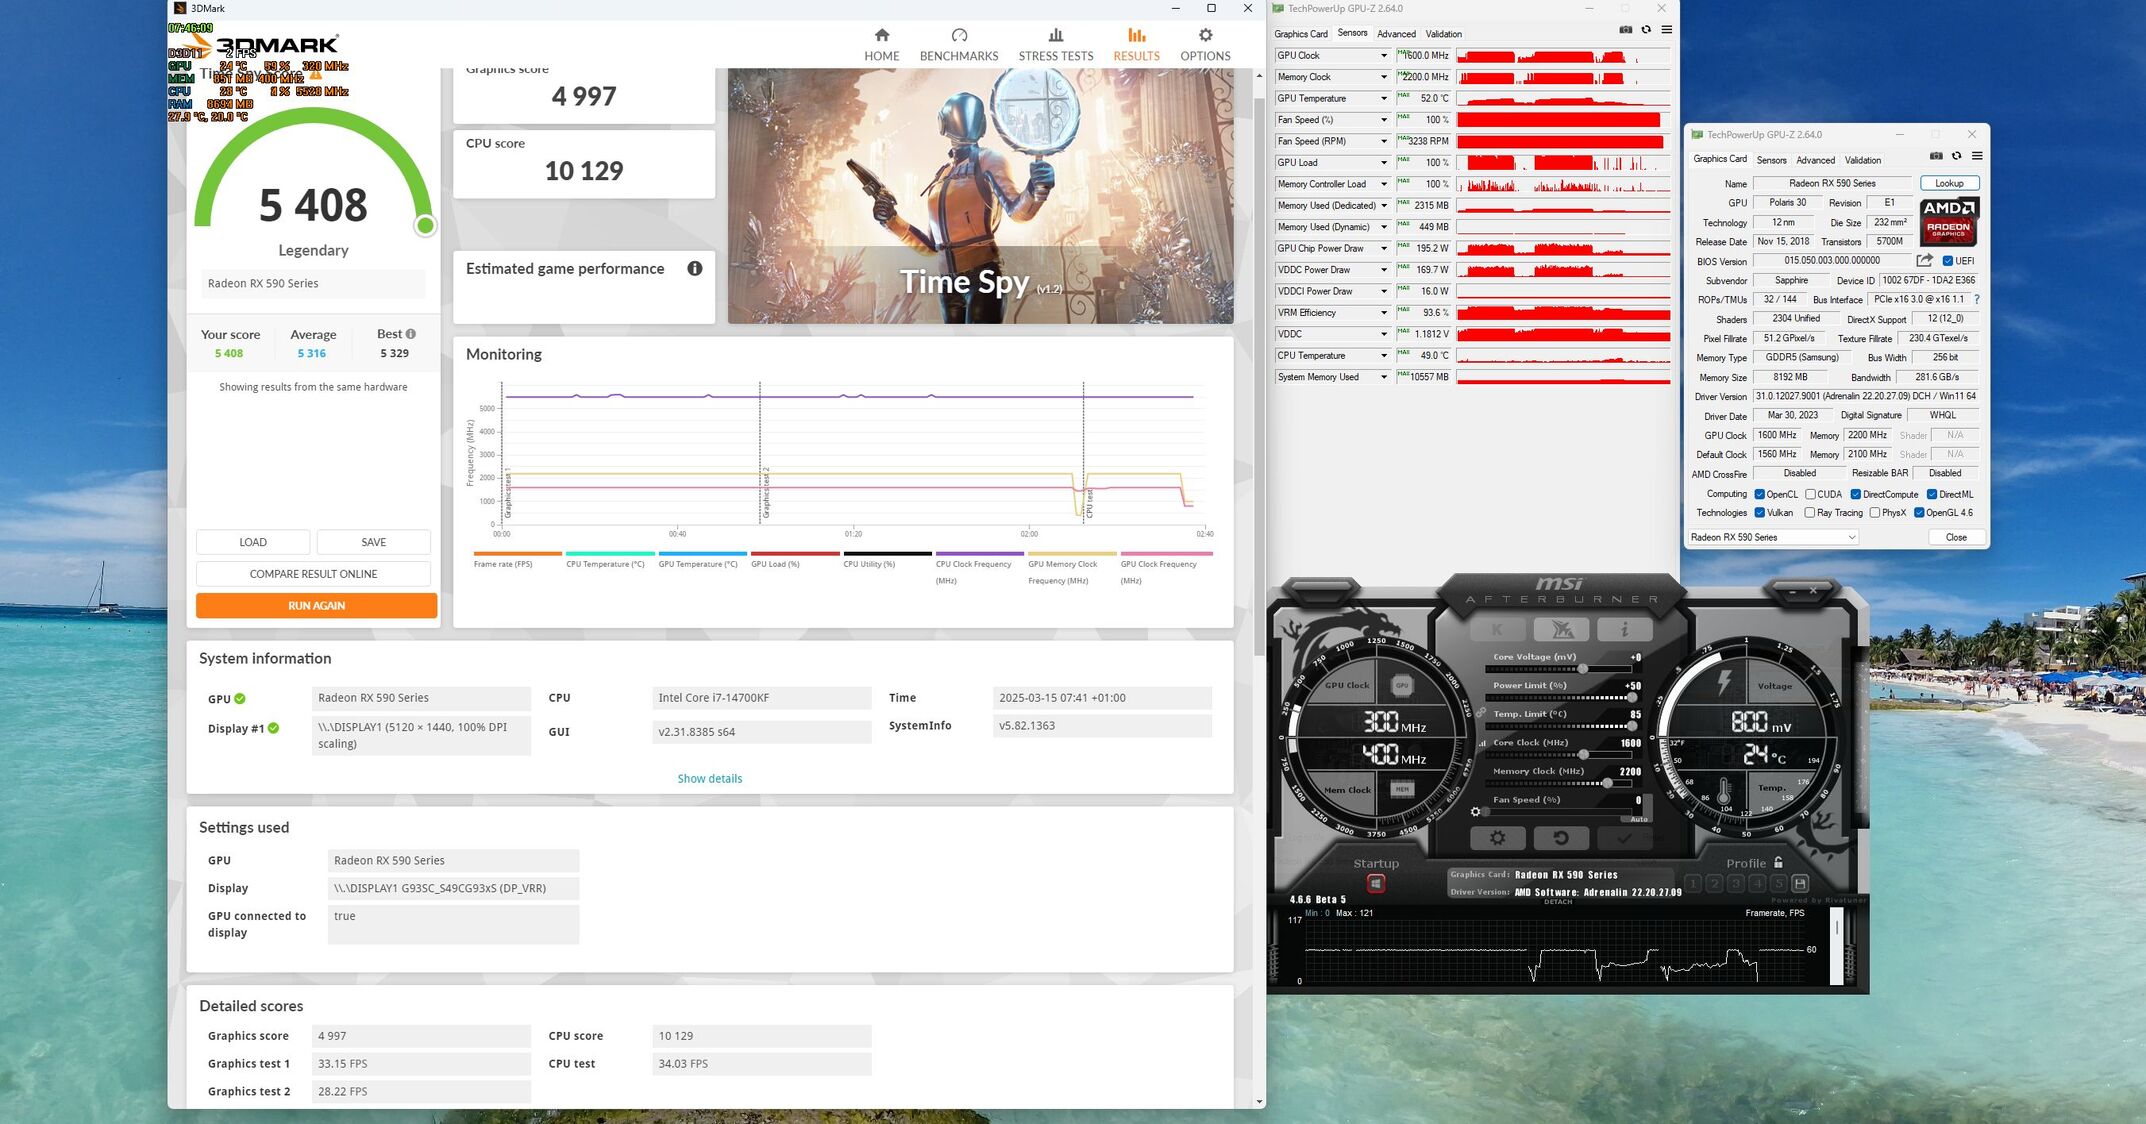This screenshot has height=1124, width=2146.
Task: Click the refresh icon in GPU-Z Graphics Card window
Action: pyautogui.click(x=1957, y=156)
